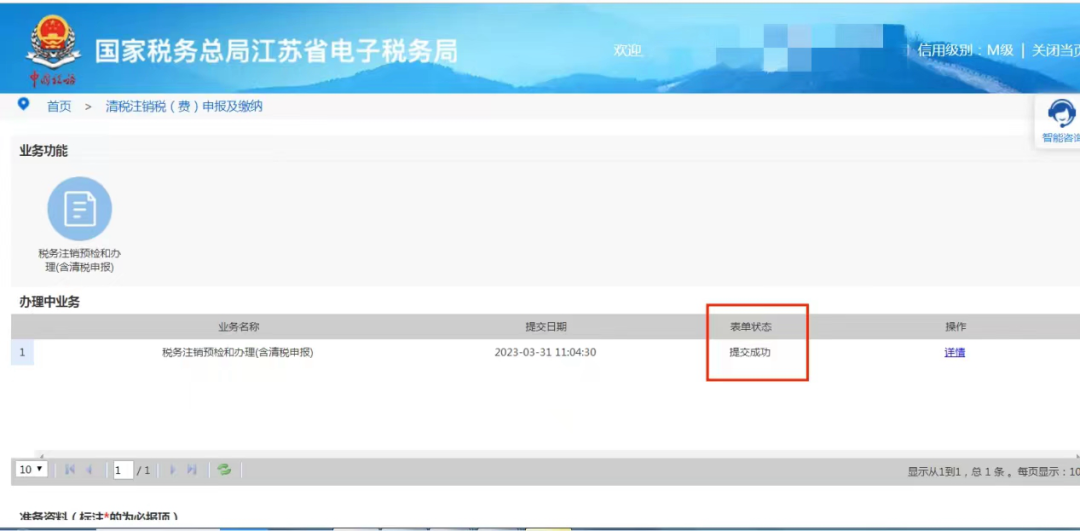Viewport: 1080px width, 531px height.
Task: Go to previous page of results
Action: pyautogui.click(x=89, y=469)
